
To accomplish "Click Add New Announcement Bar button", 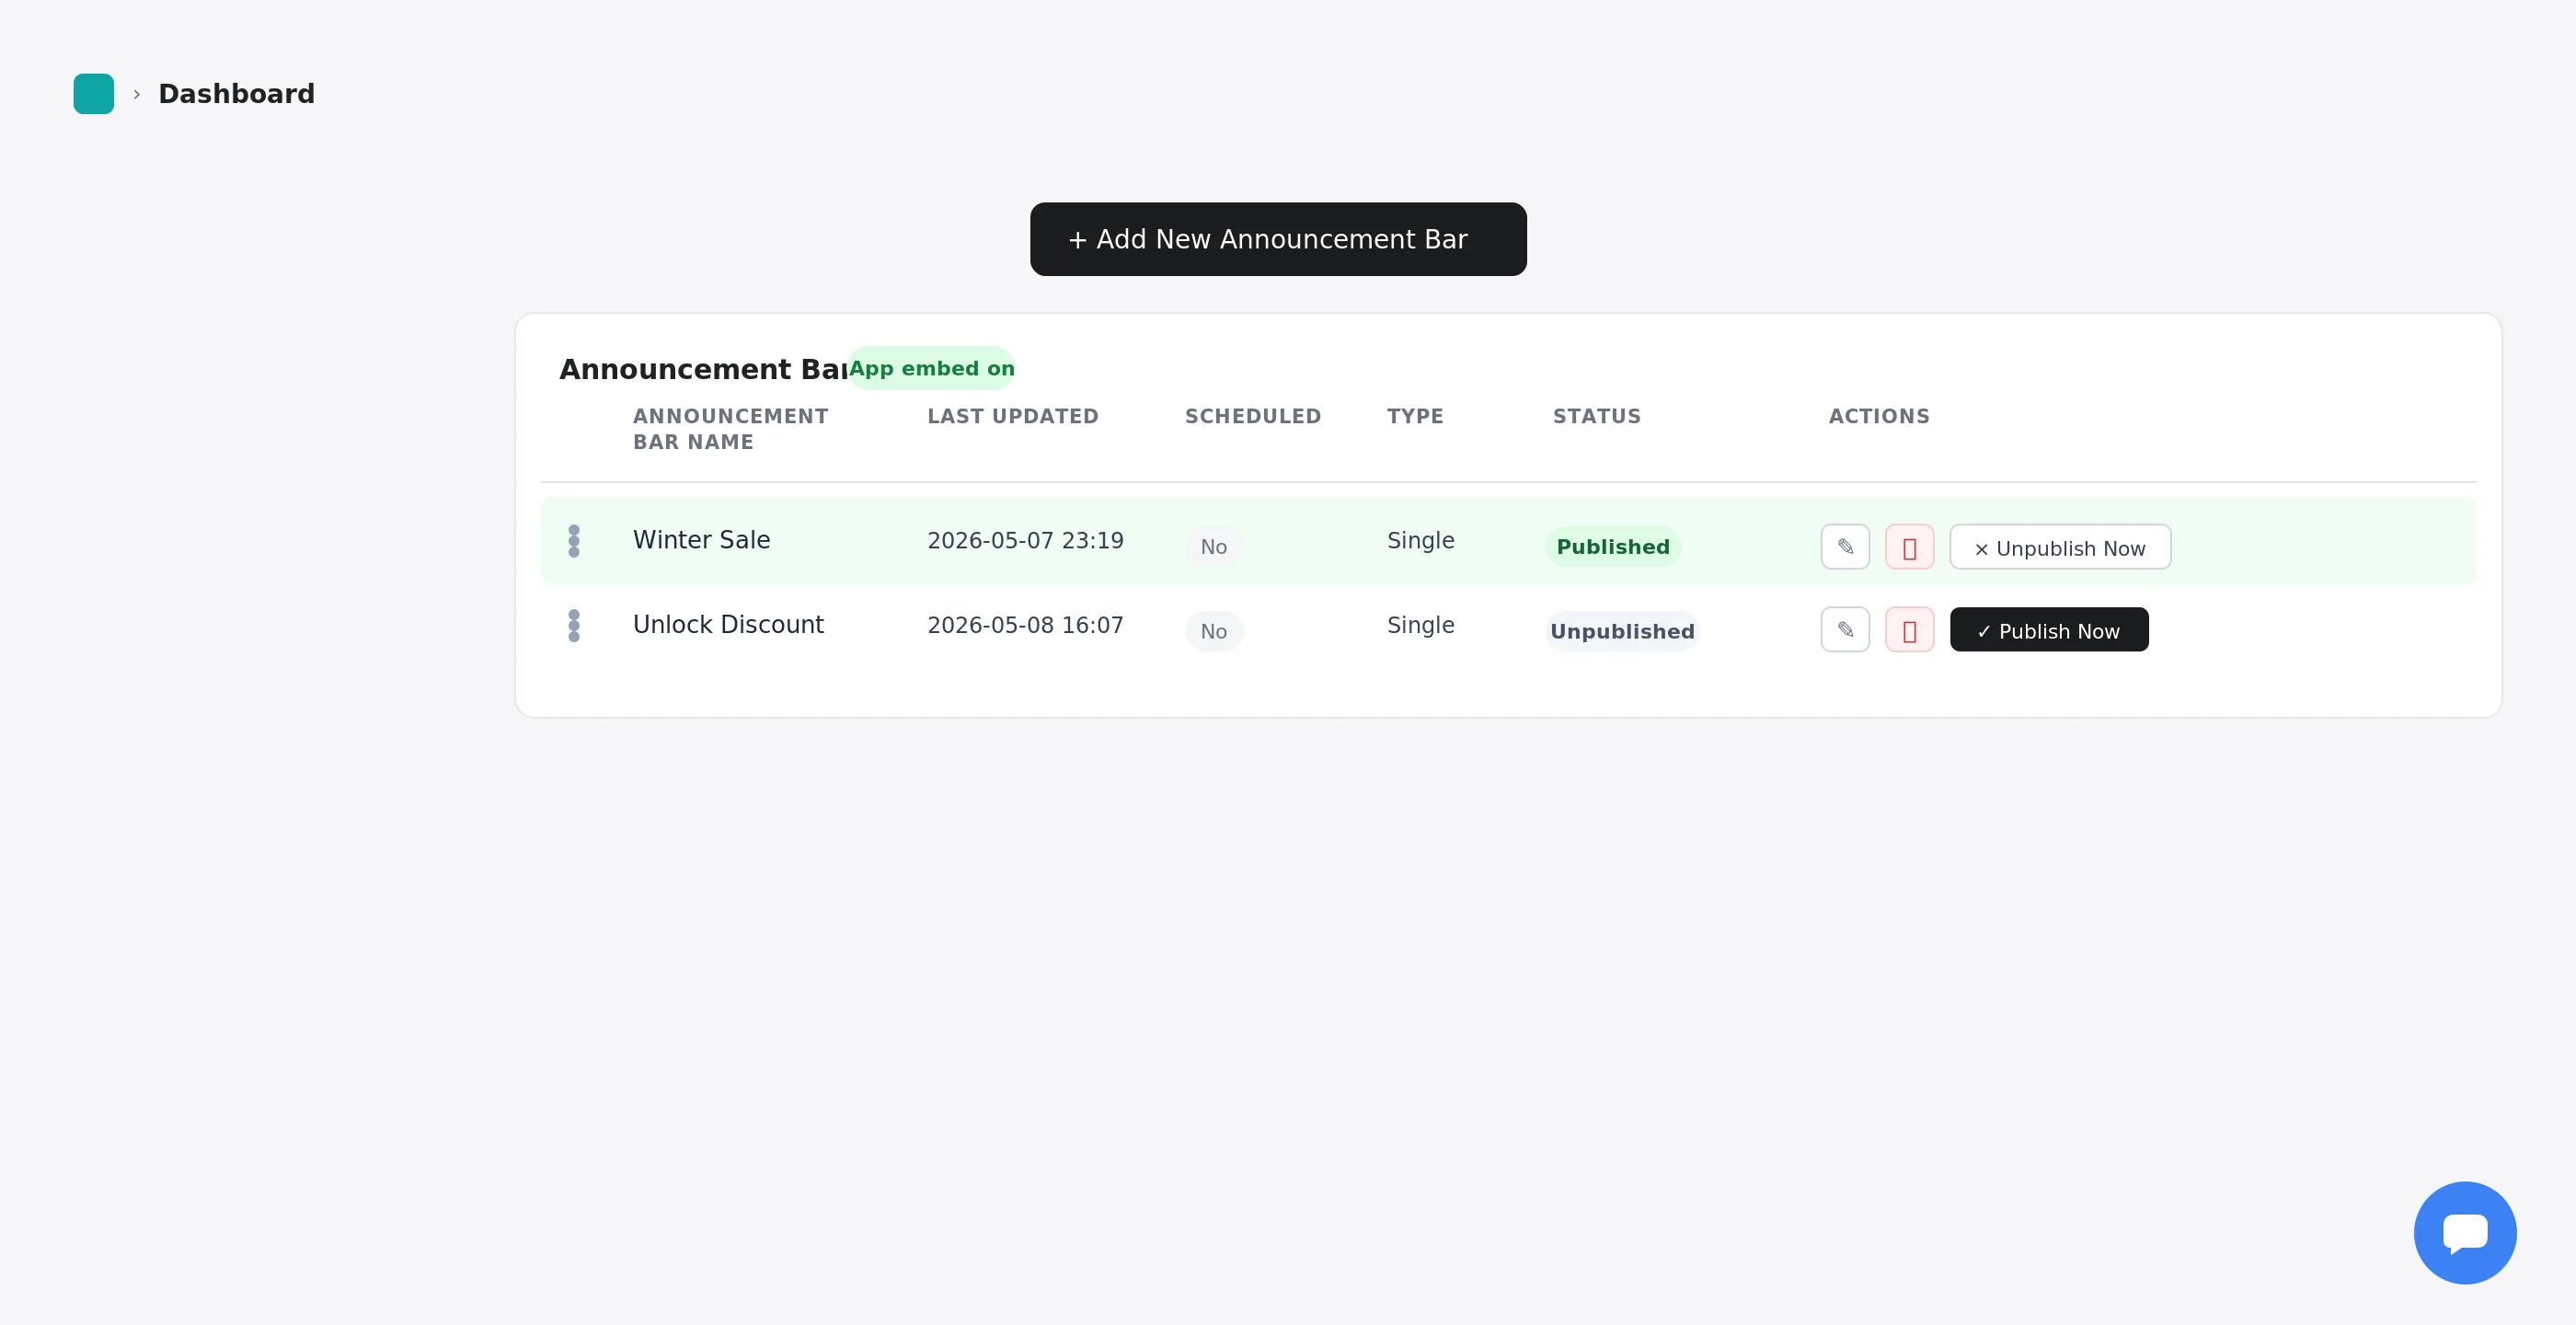I will 1278,239.
